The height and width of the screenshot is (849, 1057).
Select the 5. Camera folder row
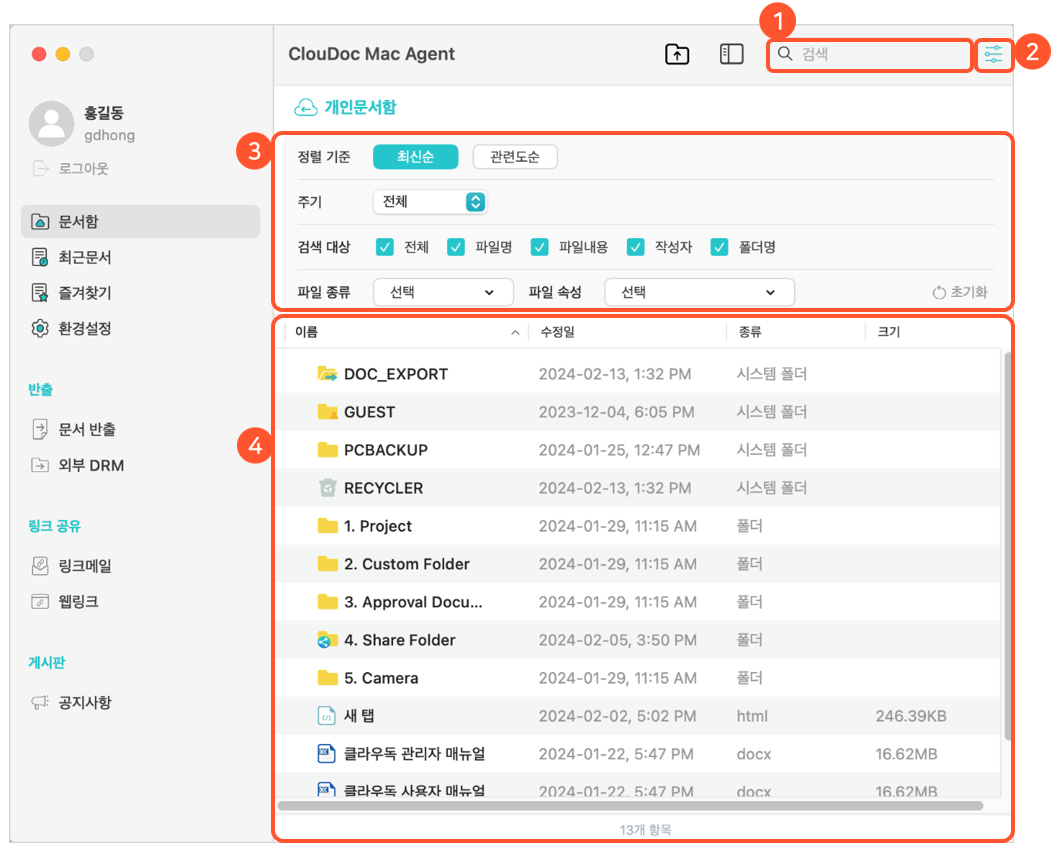[x=638, y=678]
